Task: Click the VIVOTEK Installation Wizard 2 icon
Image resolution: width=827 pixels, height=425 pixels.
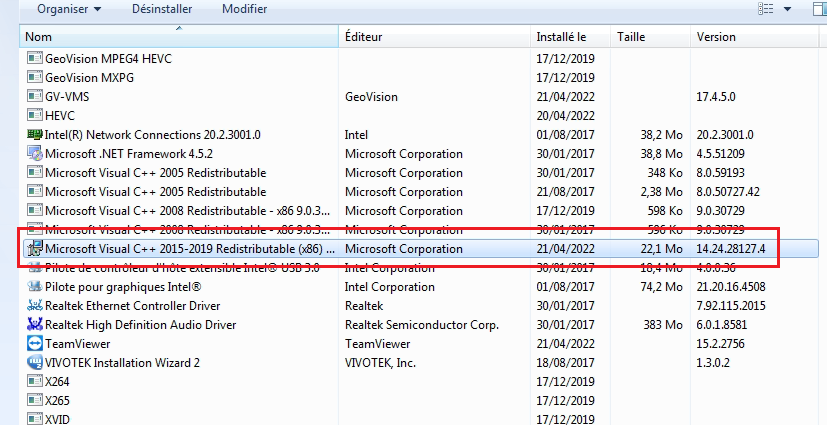Action: [35, 363]
